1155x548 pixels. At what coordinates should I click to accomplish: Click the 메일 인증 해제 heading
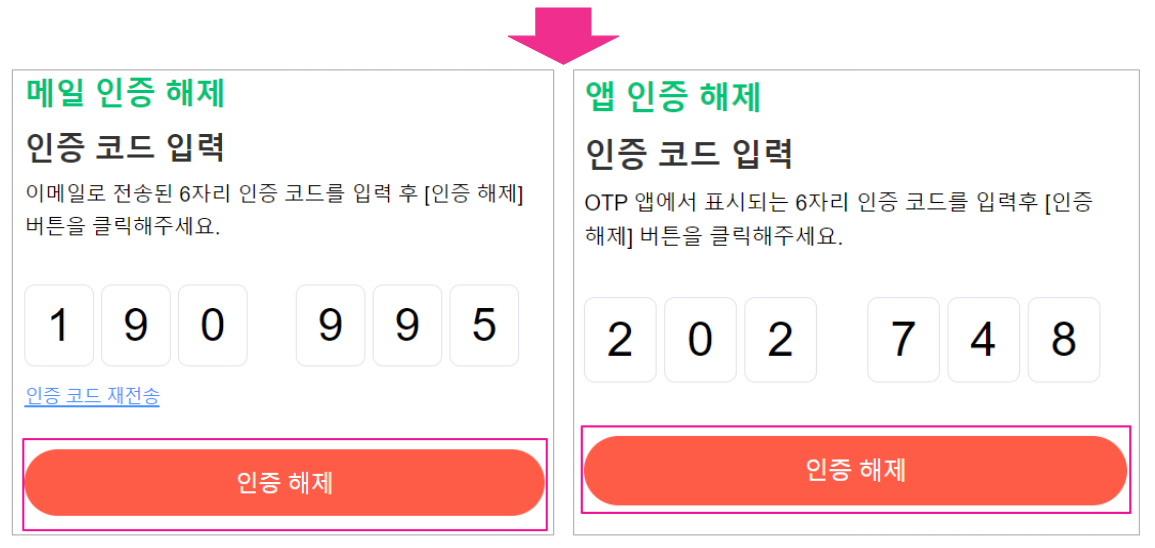[x=126, y=93]
